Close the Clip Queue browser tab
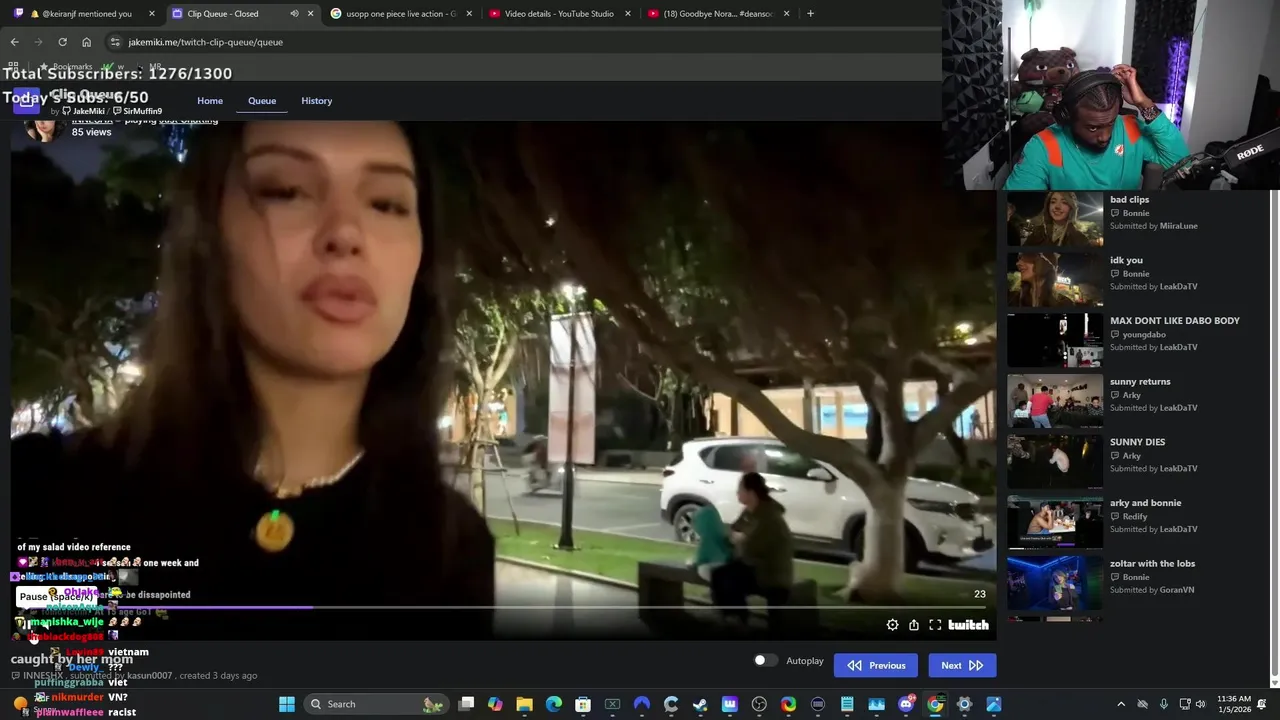Viewport: 1280px width, 720px height. tap(311, 14)
